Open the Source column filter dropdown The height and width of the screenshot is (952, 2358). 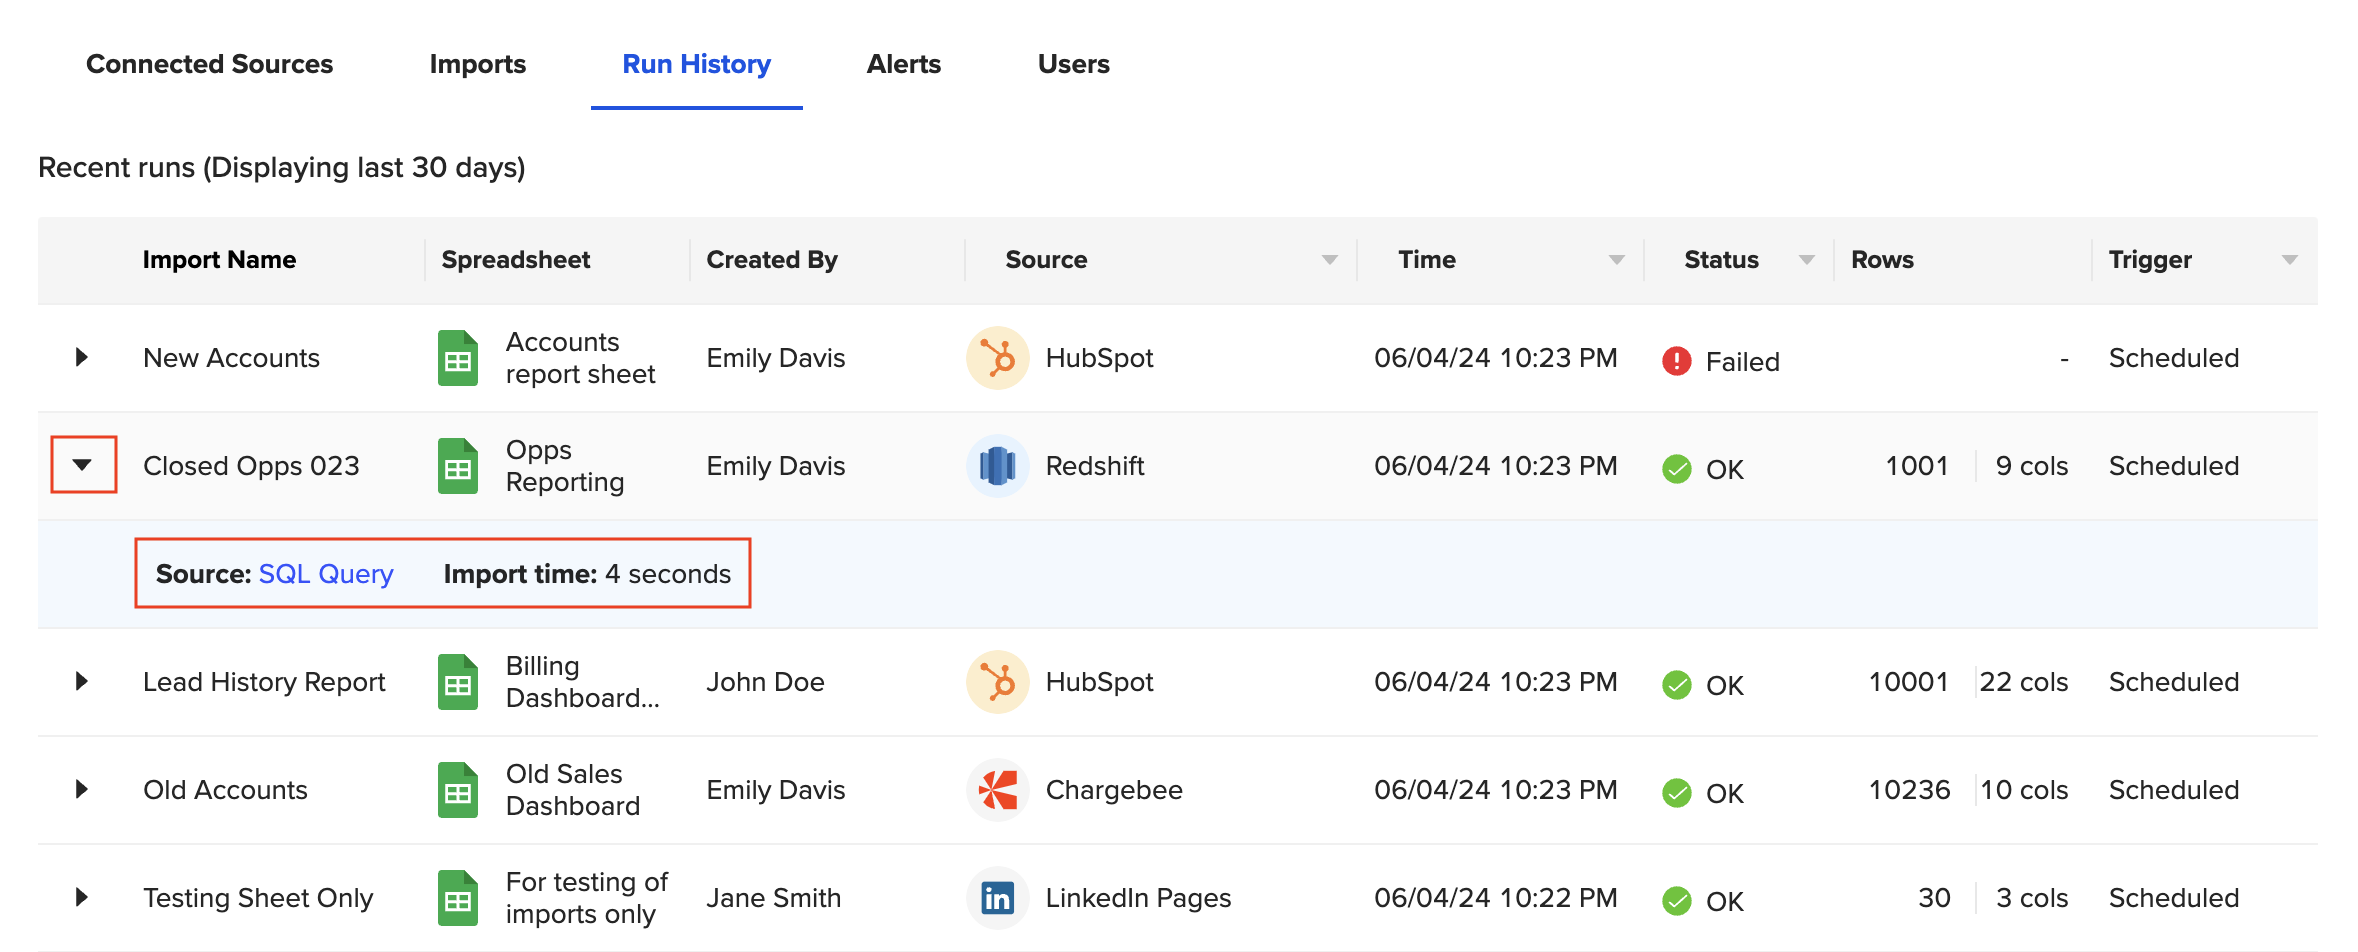point(1329,260)
